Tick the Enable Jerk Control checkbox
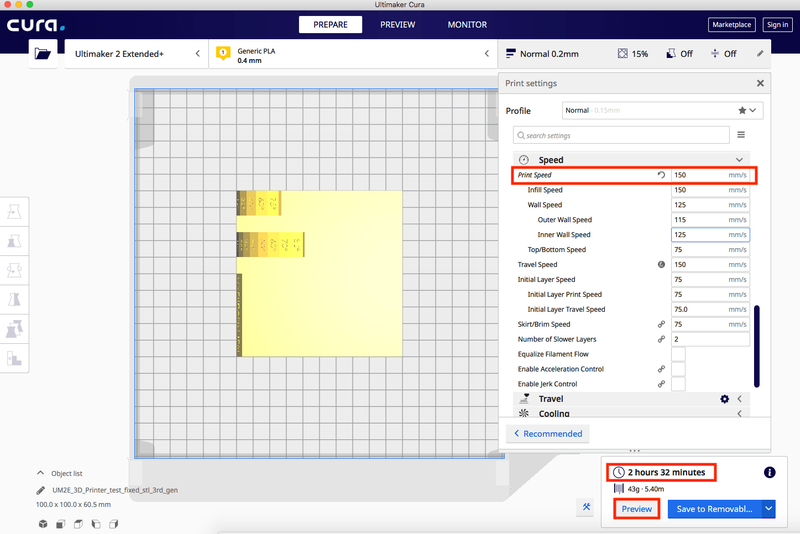Screen dimensions: 800x534 click(678, 384)
